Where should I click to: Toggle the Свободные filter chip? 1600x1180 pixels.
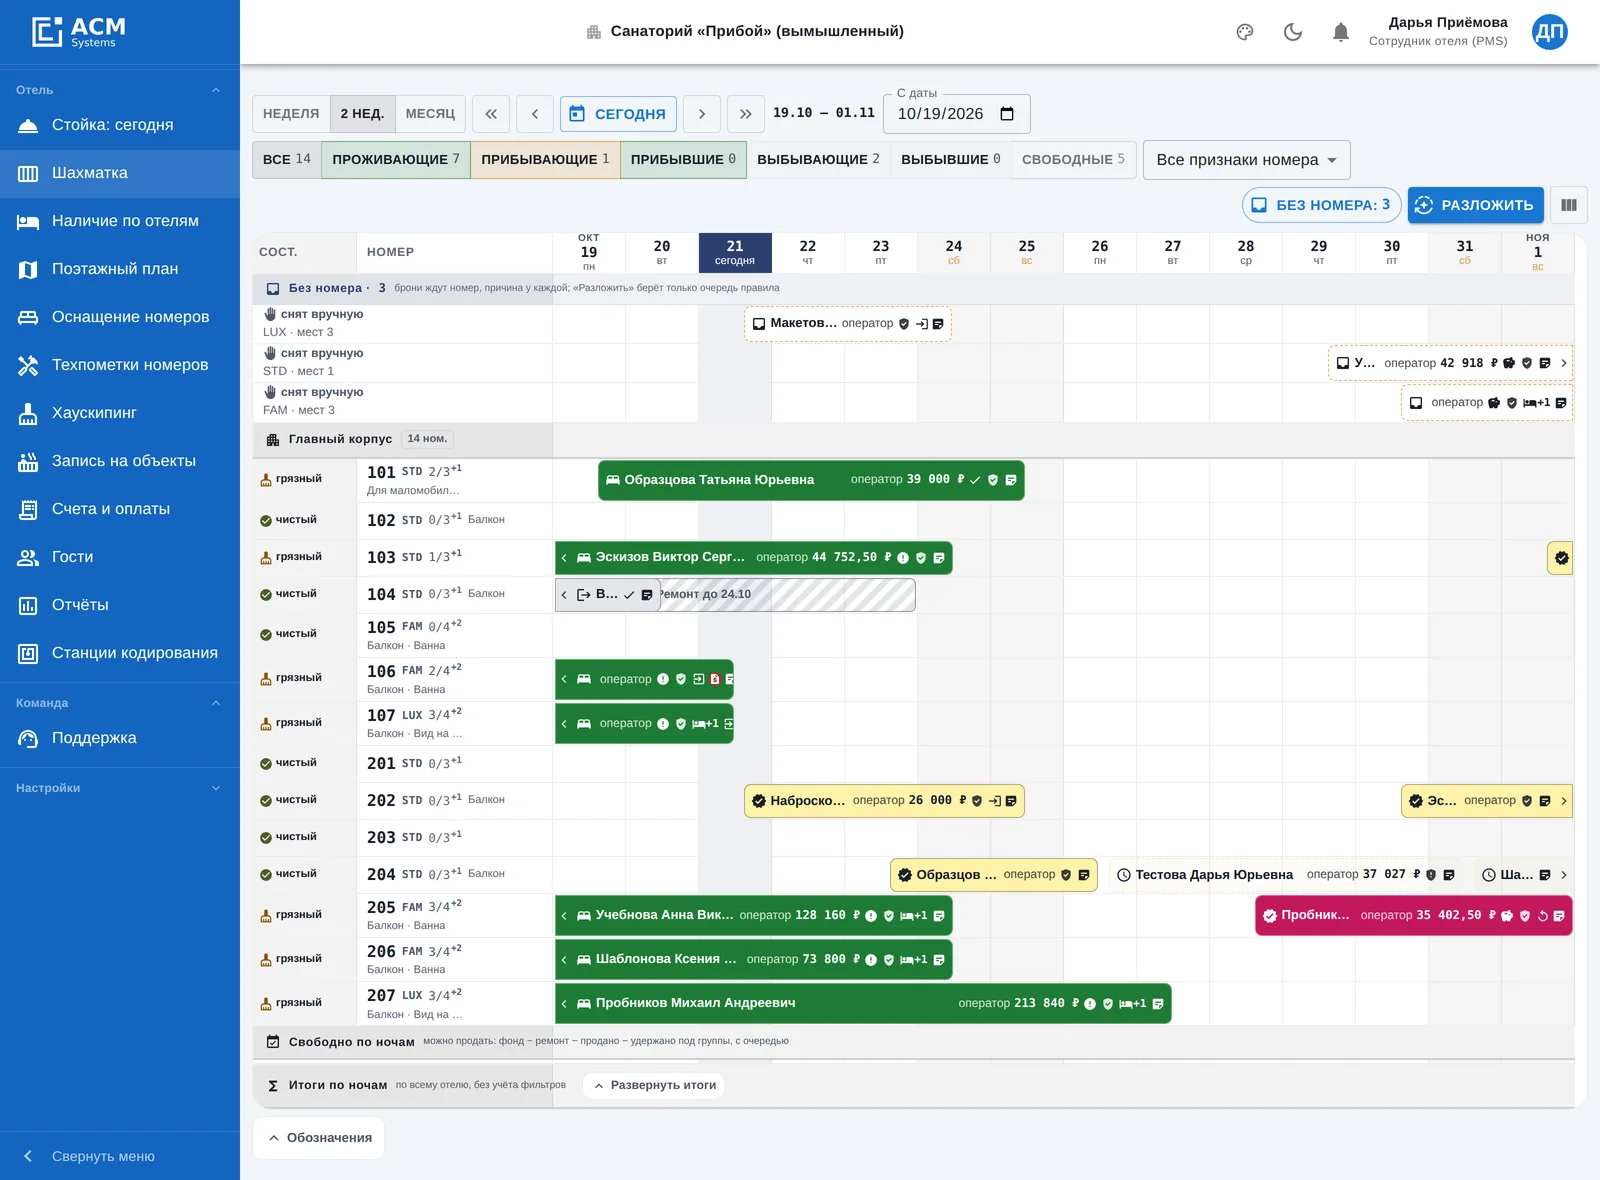pyautogui.click(x=1073, y=159)
